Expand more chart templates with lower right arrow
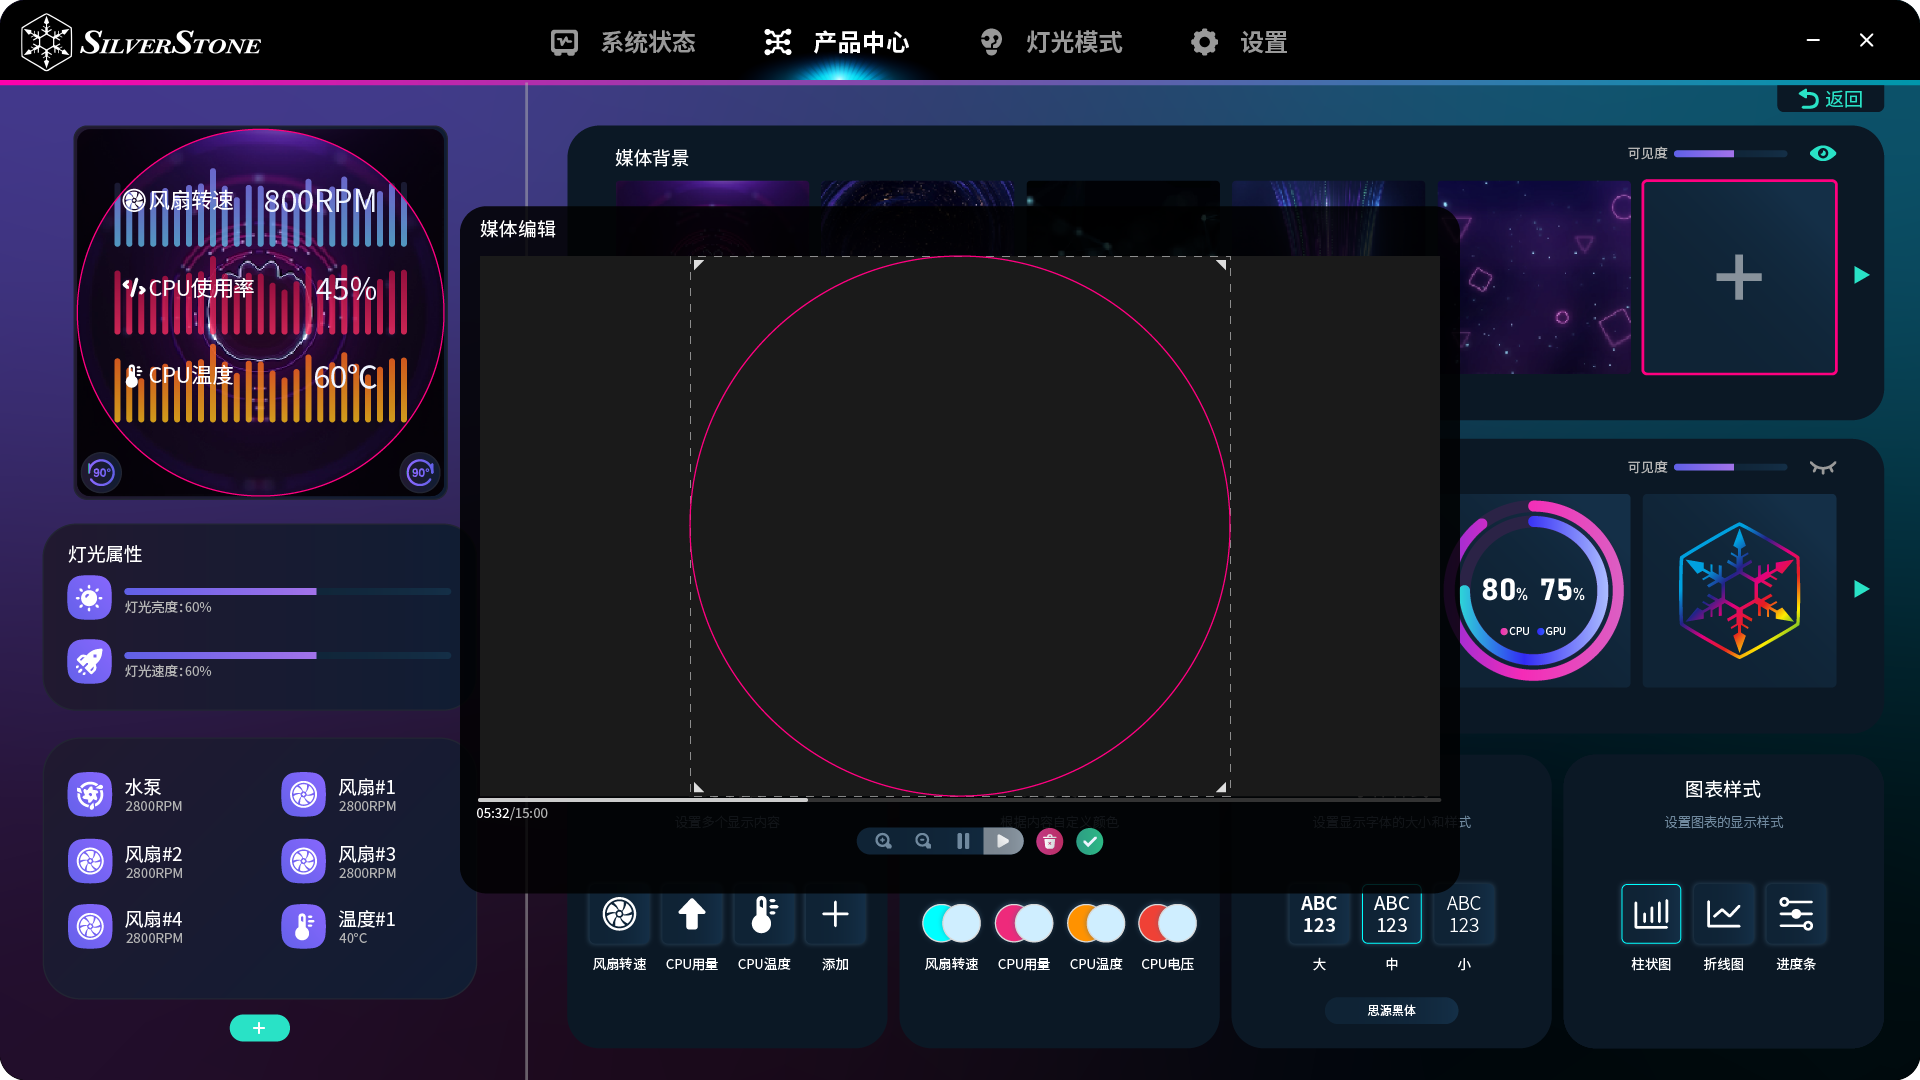Viewport: 1920px width, 1080px height. click(1861, 589)
